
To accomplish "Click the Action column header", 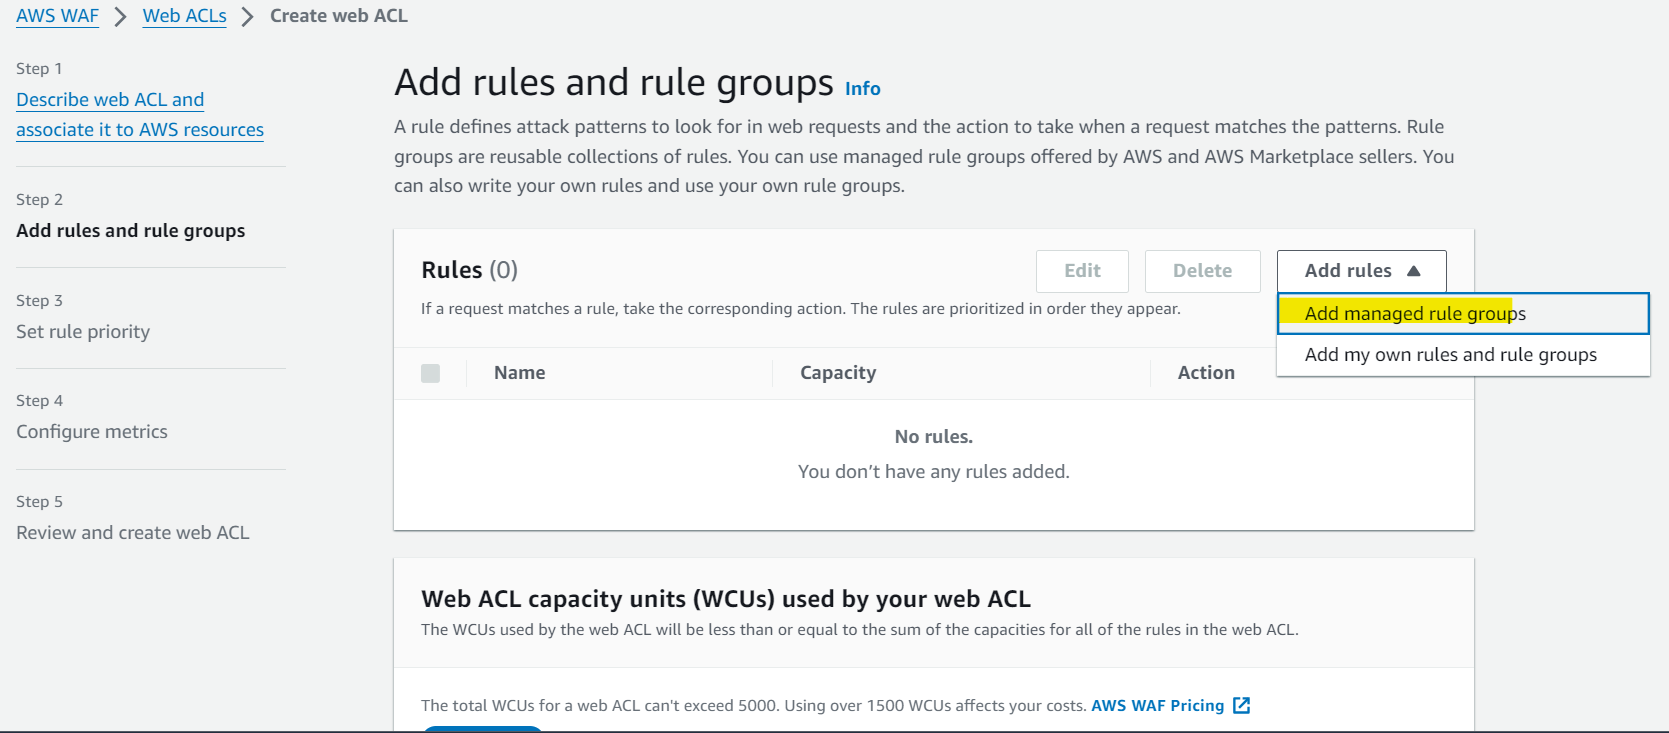I will coord(1206,373).
